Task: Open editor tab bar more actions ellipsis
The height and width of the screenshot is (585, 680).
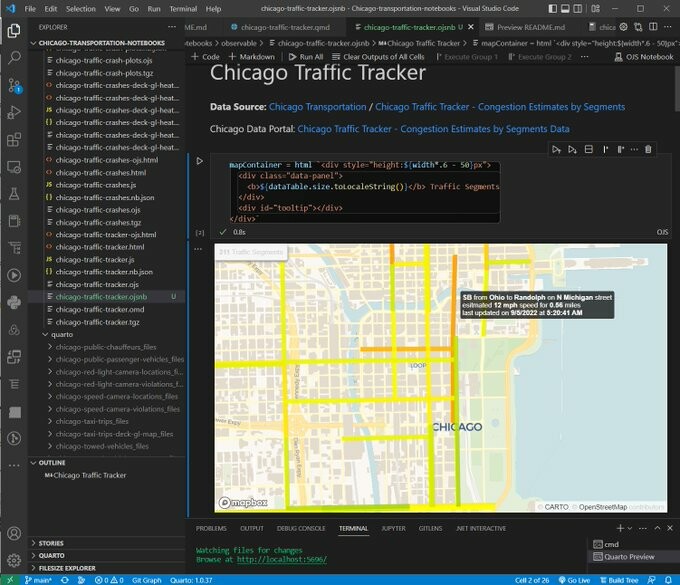Action: [668, 27]
